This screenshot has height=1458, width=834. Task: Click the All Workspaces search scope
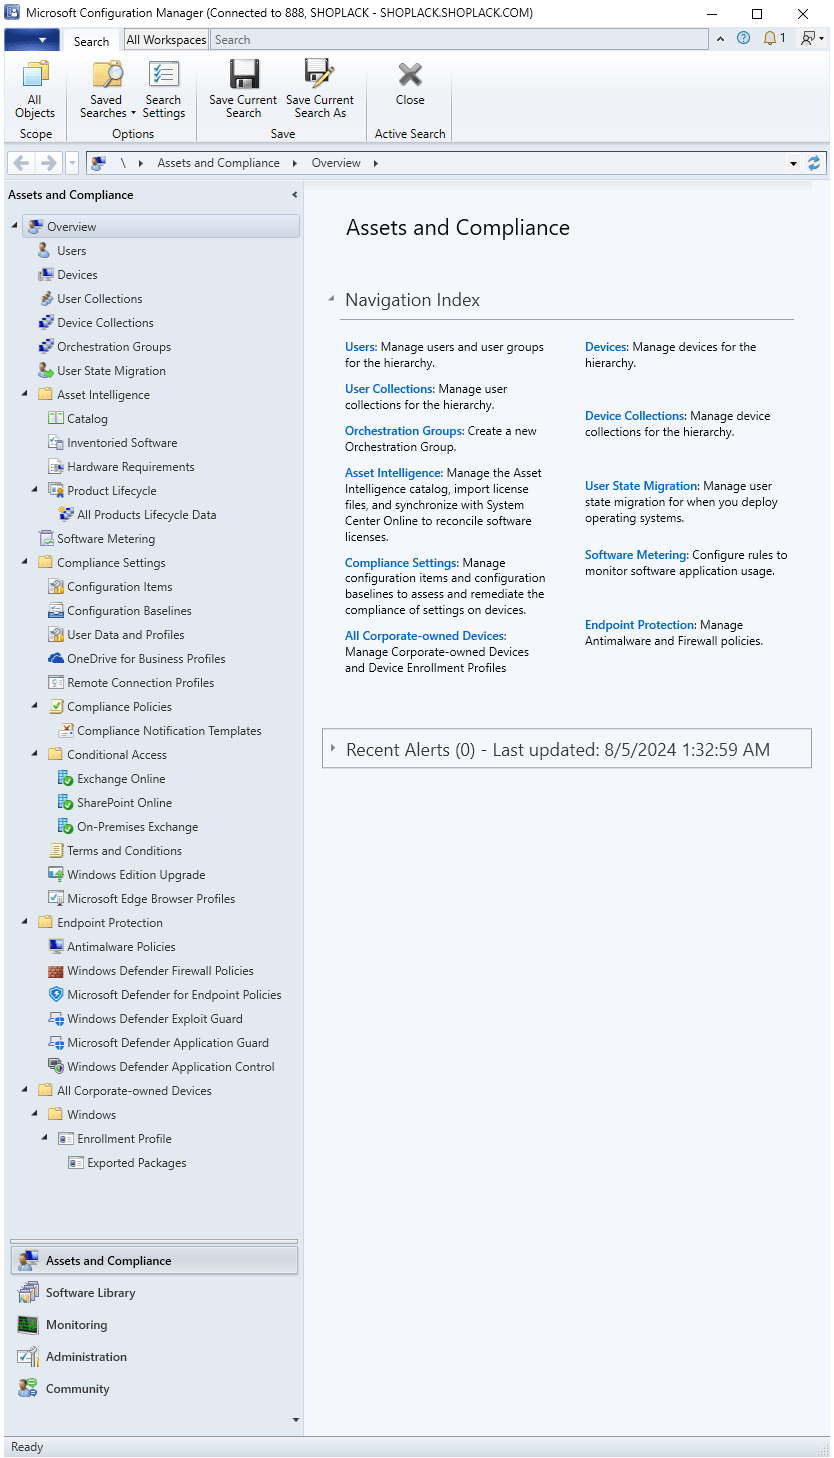point(166,40)
